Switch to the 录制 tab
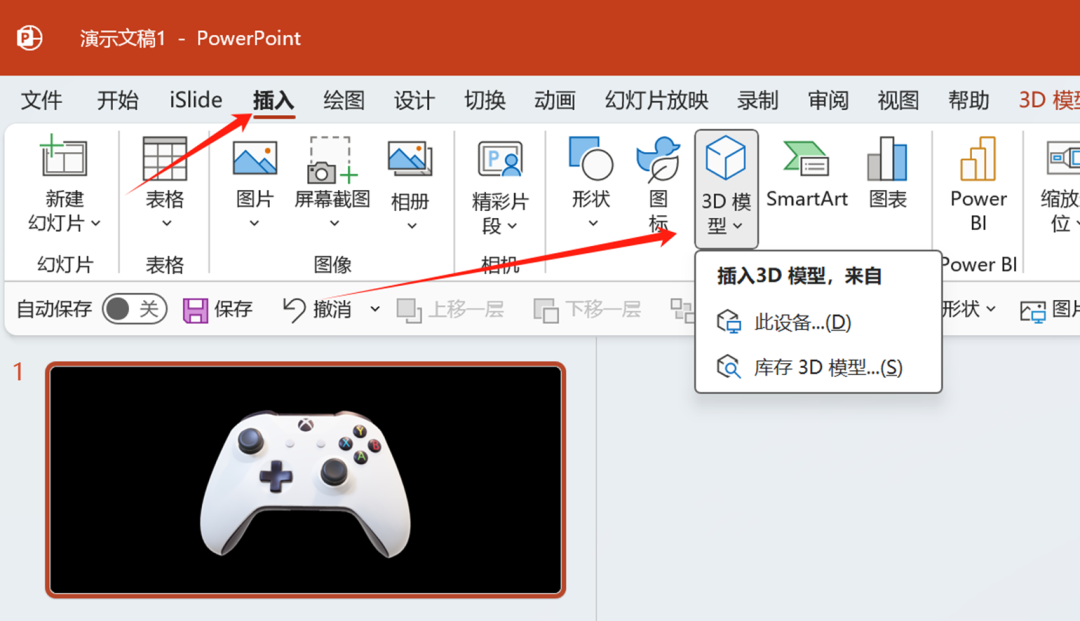1080x621 pixels. 758,101
